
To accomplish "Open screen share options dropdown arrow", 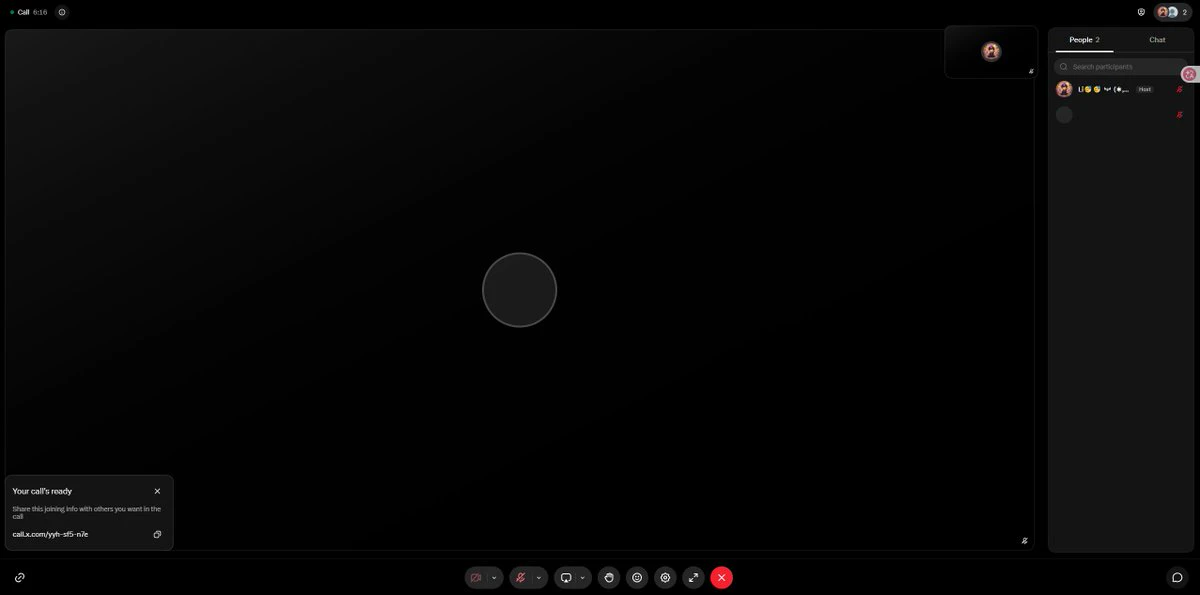I will click(582, 578).
